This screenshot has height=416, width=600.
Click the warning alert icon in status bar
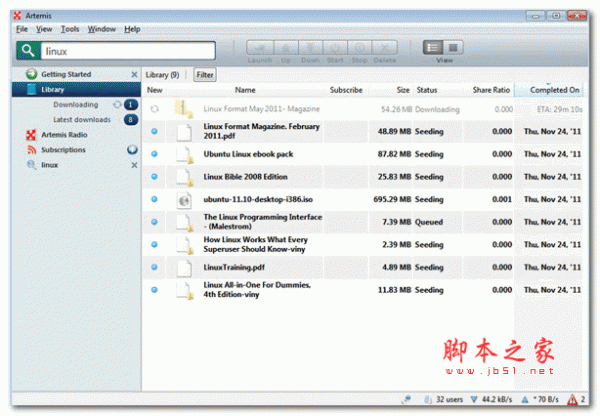click(x=572, y=400)
